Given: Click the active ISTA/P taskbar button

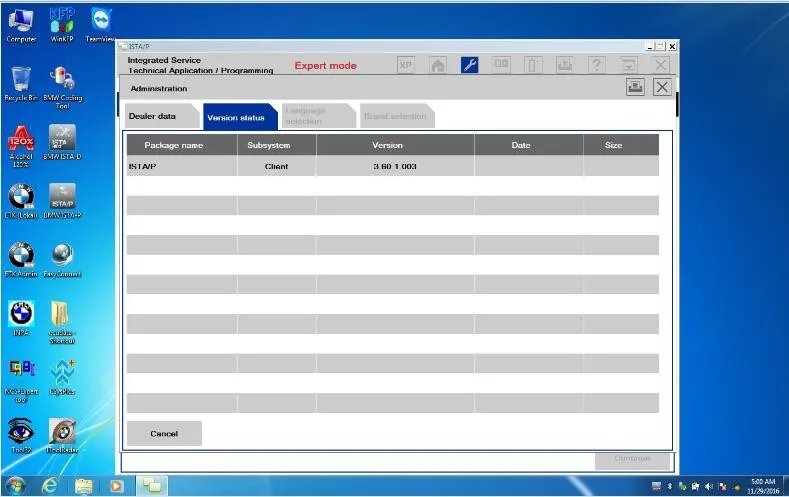Looking at the screenshot, I should pyautogui.click(x=151, y=486).
